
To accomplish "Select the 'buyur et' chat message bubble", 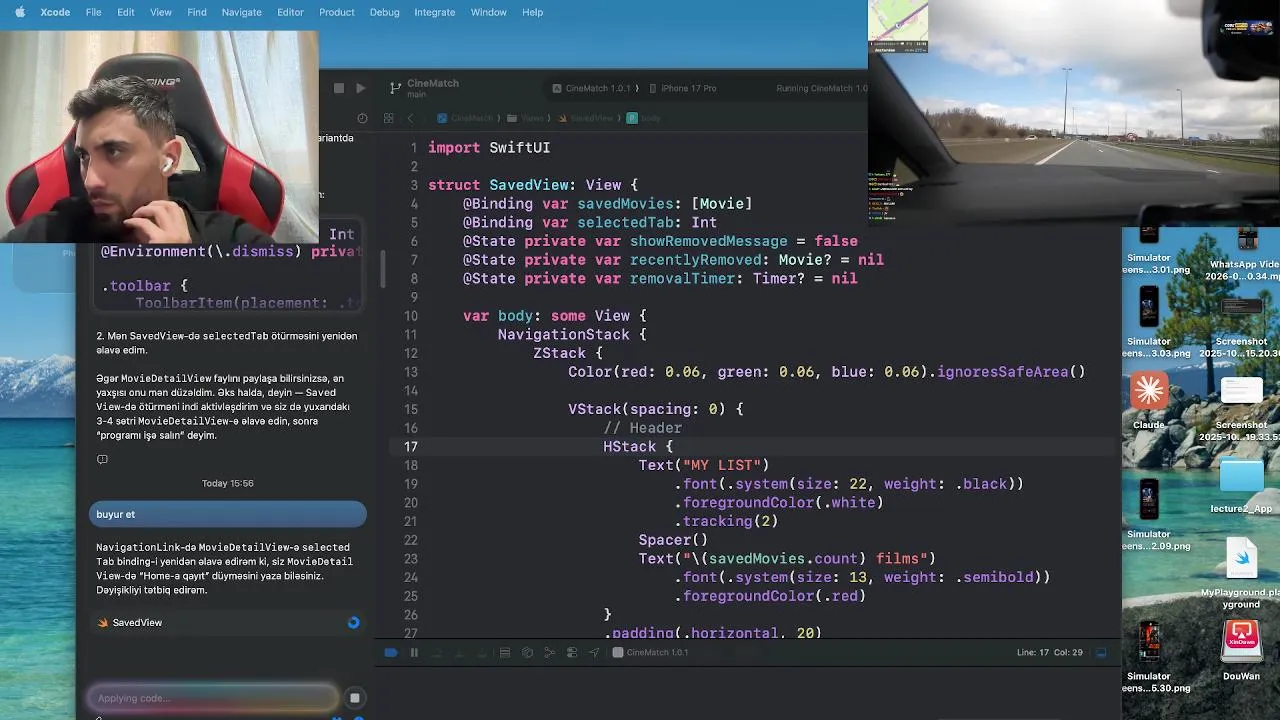I will click(227, 514).
